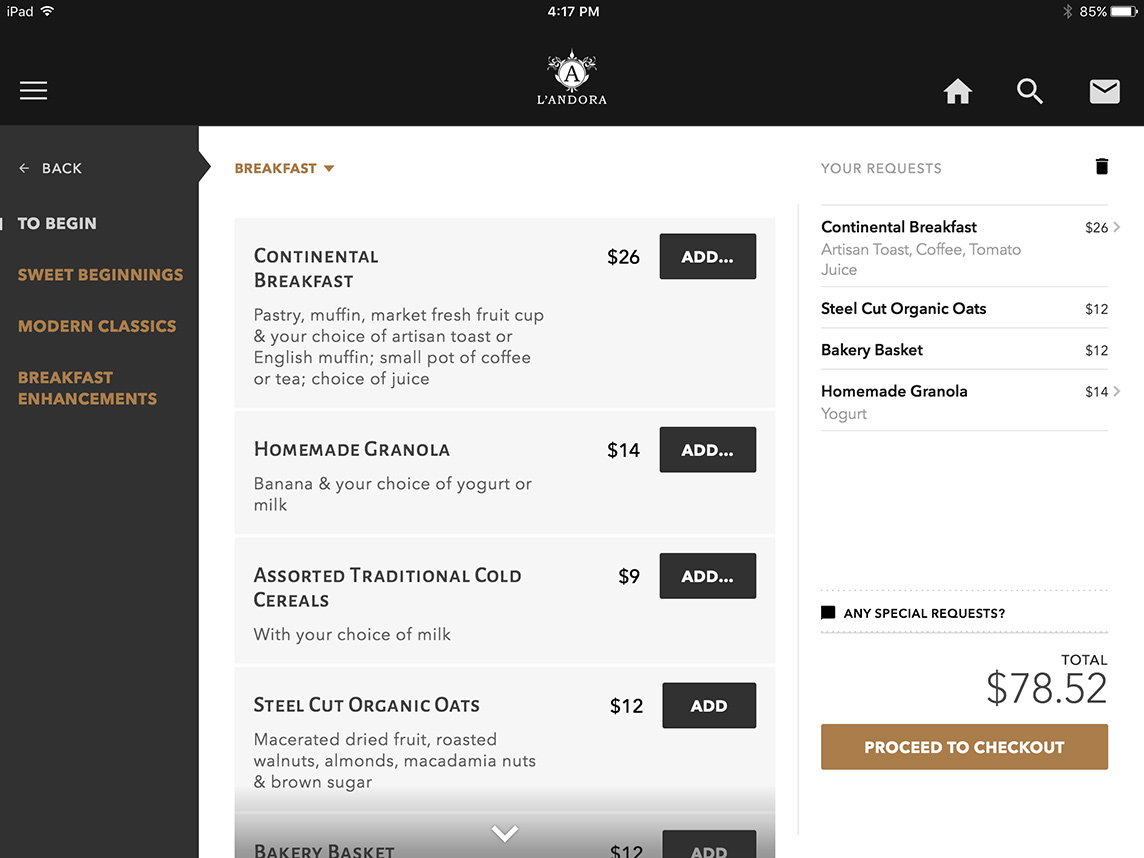
Task: Add Assorted Traditional Cold Cereals
Action: tap(707, 576)
